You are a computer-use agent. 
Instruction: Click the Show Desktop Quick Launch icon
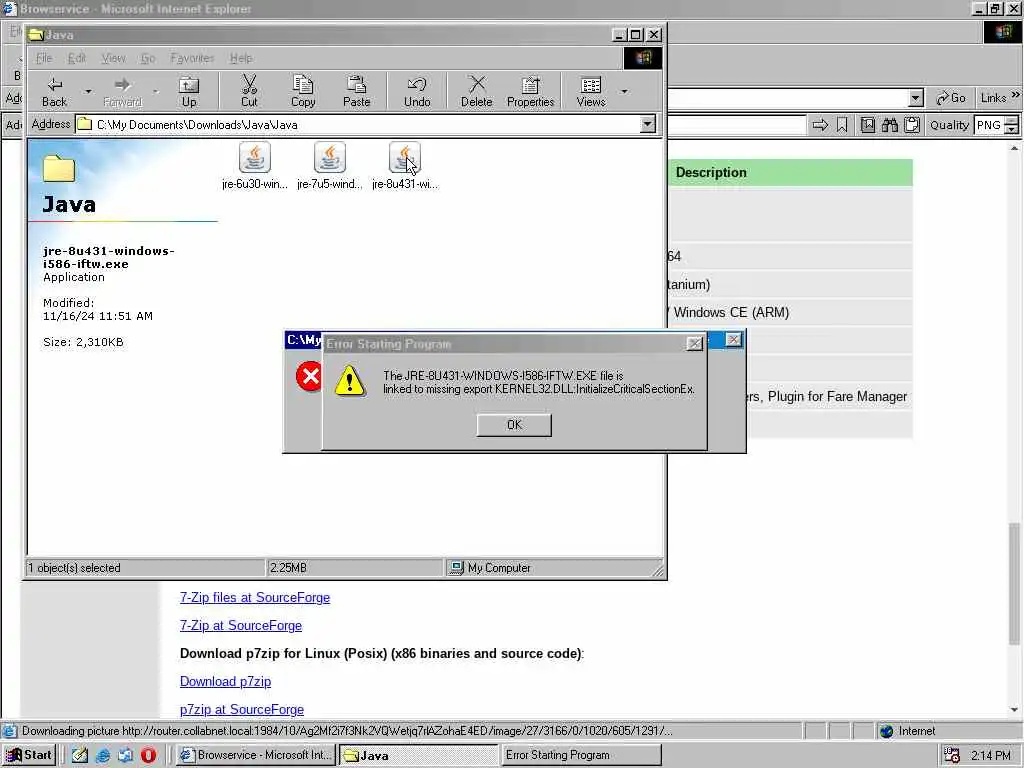click(80, 756)
